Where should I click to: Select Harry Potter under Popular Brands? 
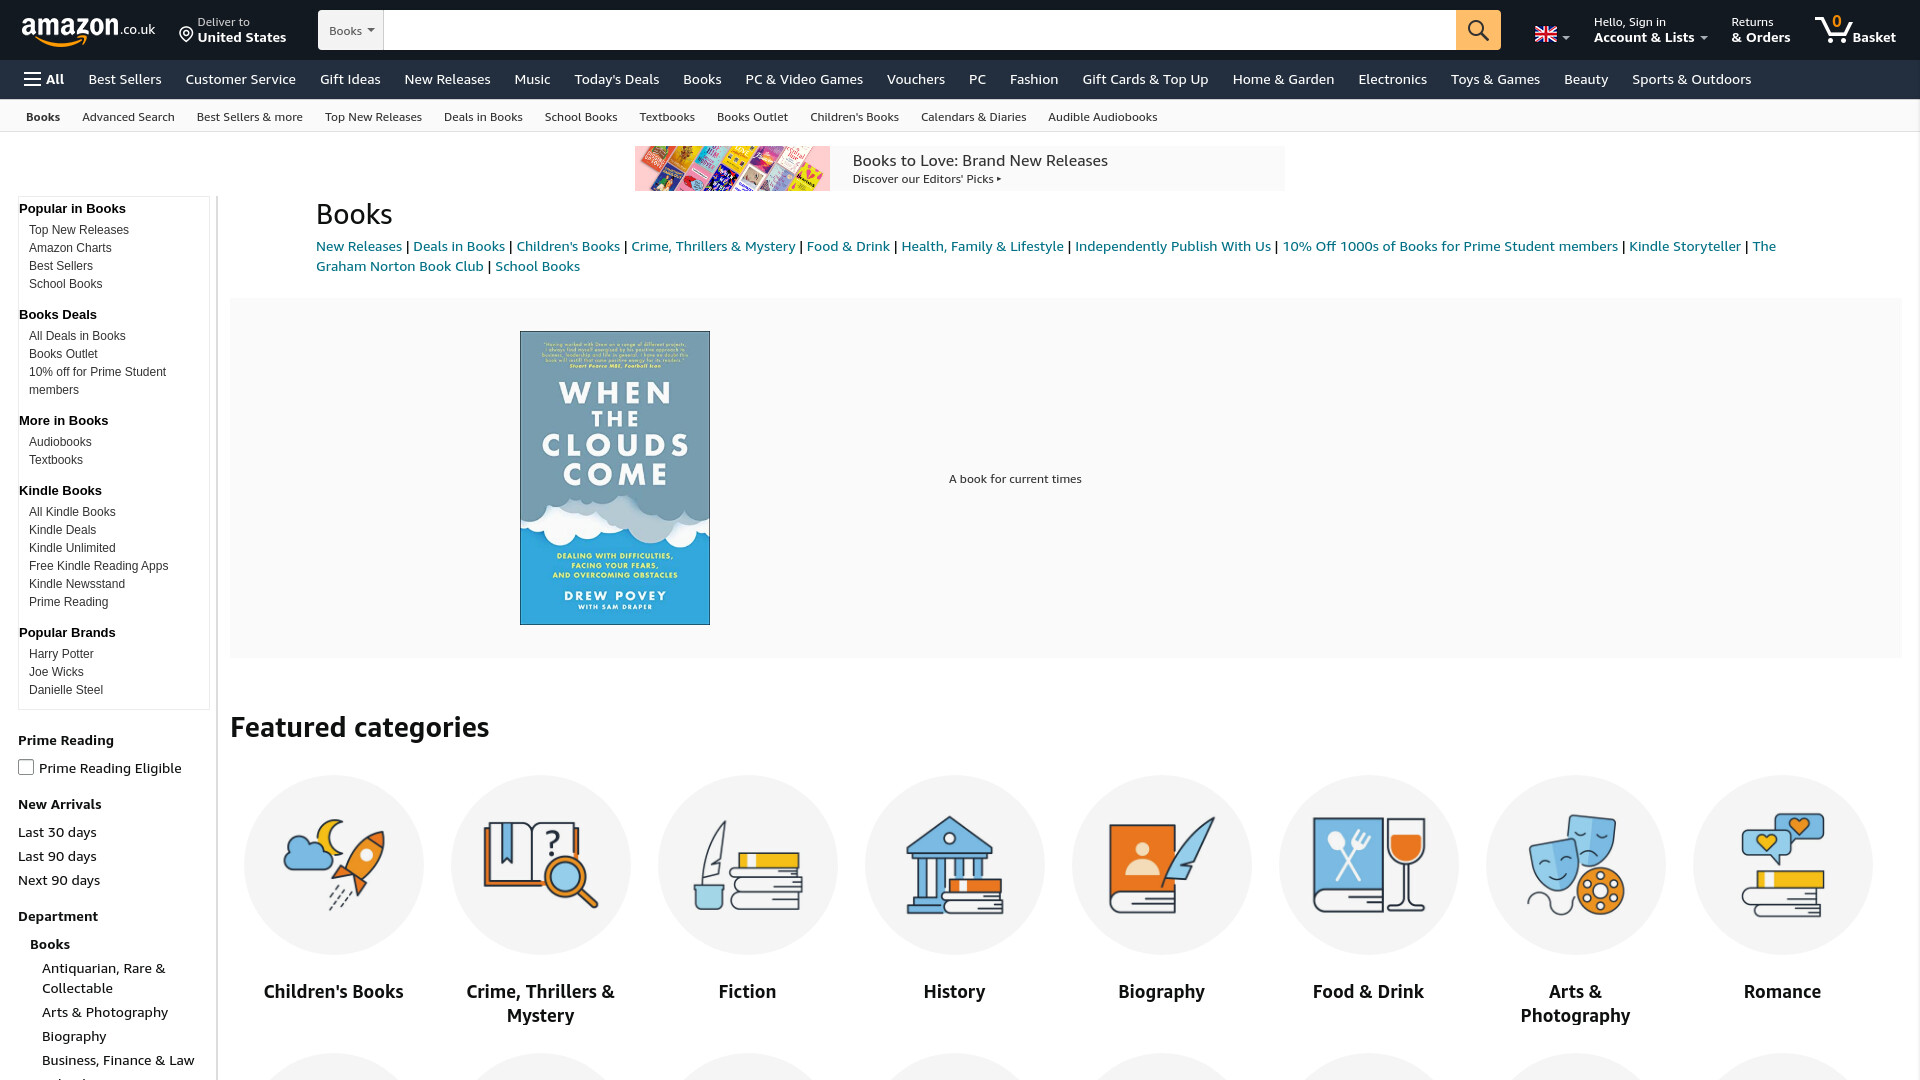coord(61,654)
